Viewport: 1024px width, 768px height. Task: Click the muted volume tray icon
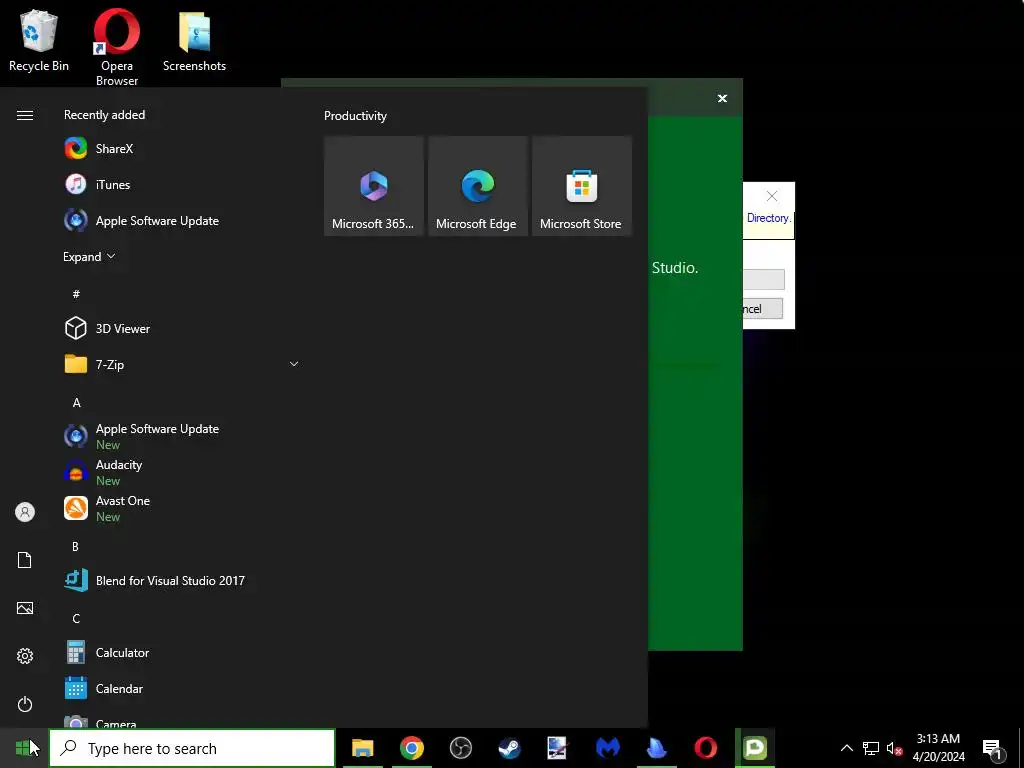tap(894, 748)
